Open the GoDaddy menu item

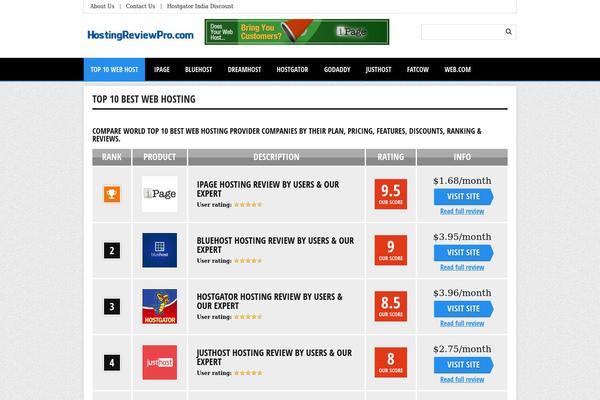tap(337, 69)
